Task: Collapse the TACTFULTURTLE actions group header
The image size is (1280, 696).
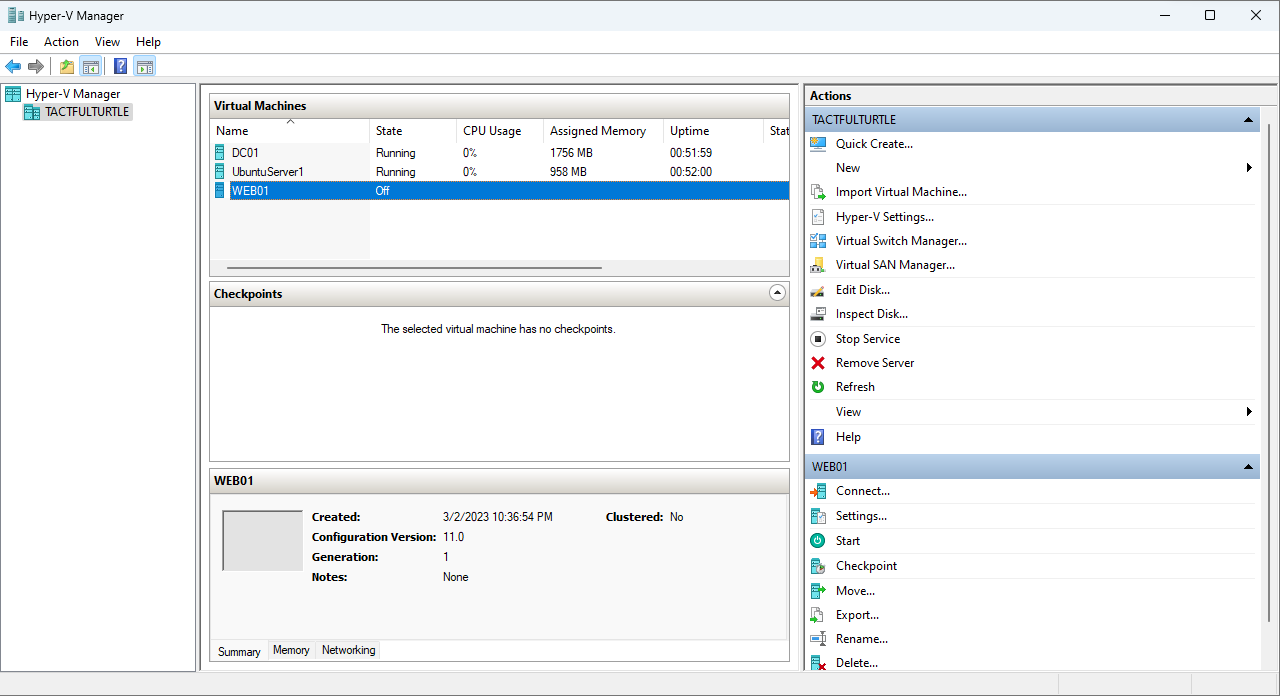Action: (x=1247, y=119)
